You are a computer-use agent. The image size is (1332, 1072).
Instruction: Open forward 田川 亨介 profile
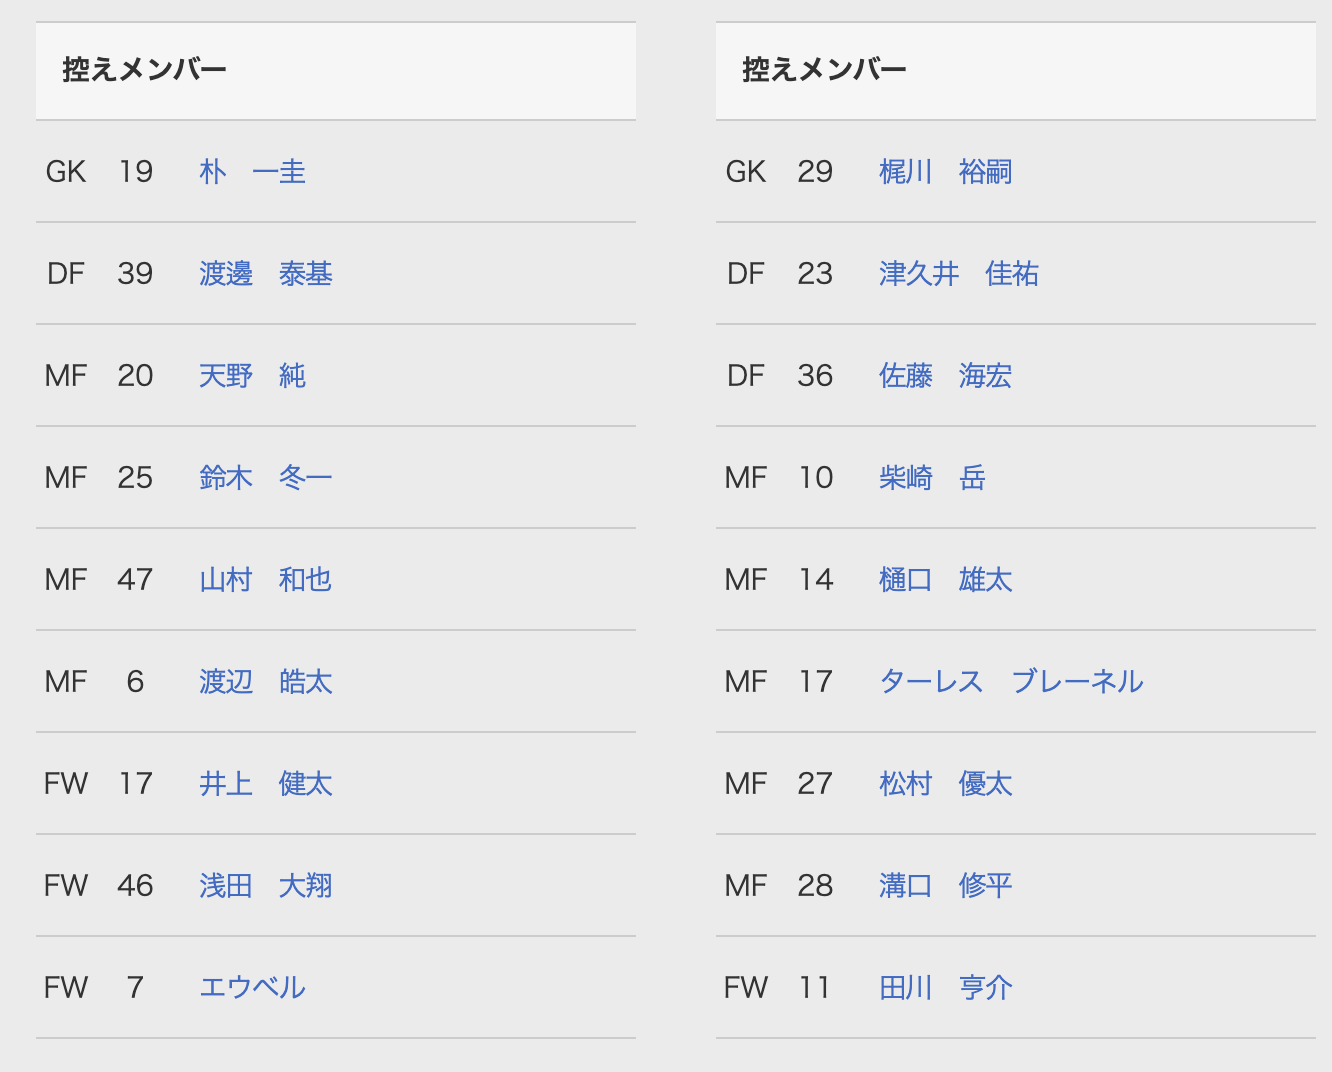coord(945,988)
